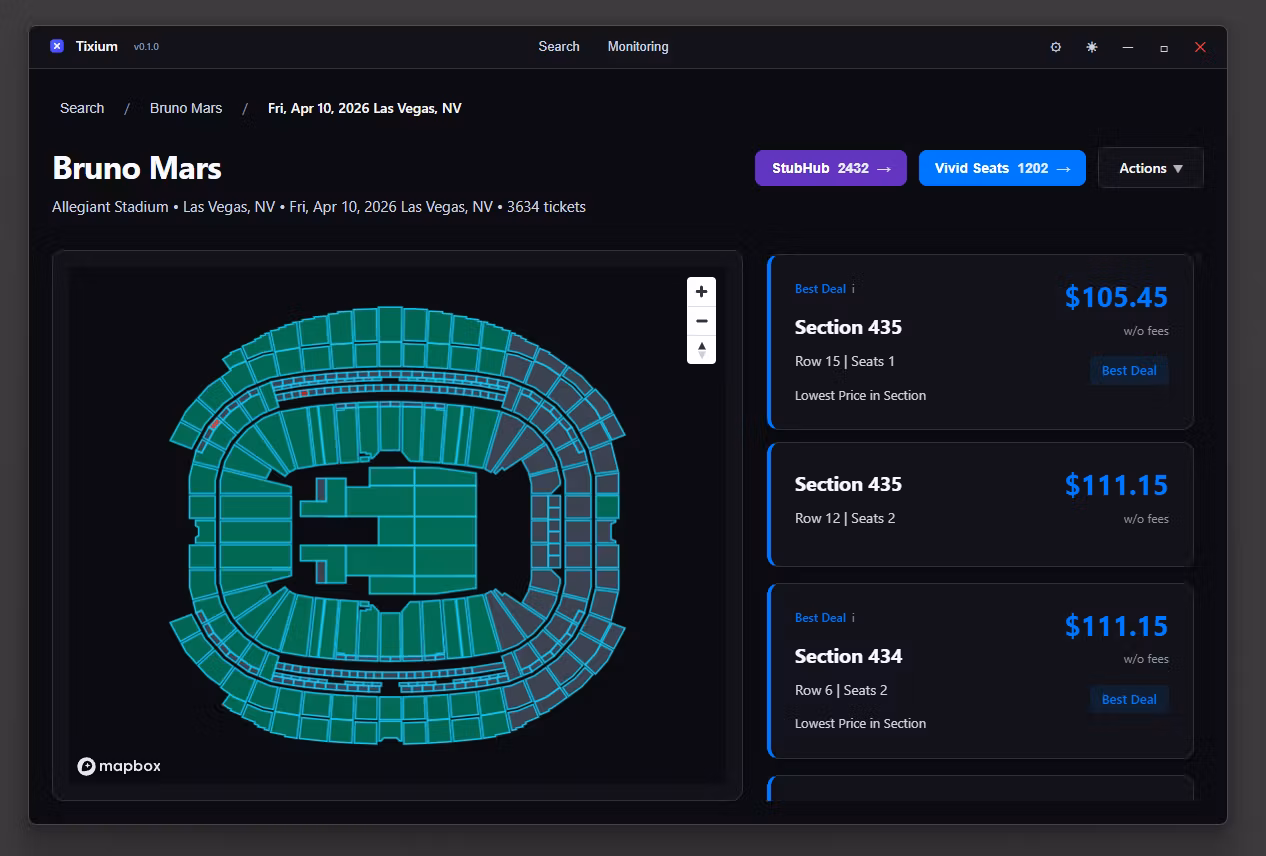1266x856 pixels.
Task: Zoom out on the stadium map
Action: point(701,321)
